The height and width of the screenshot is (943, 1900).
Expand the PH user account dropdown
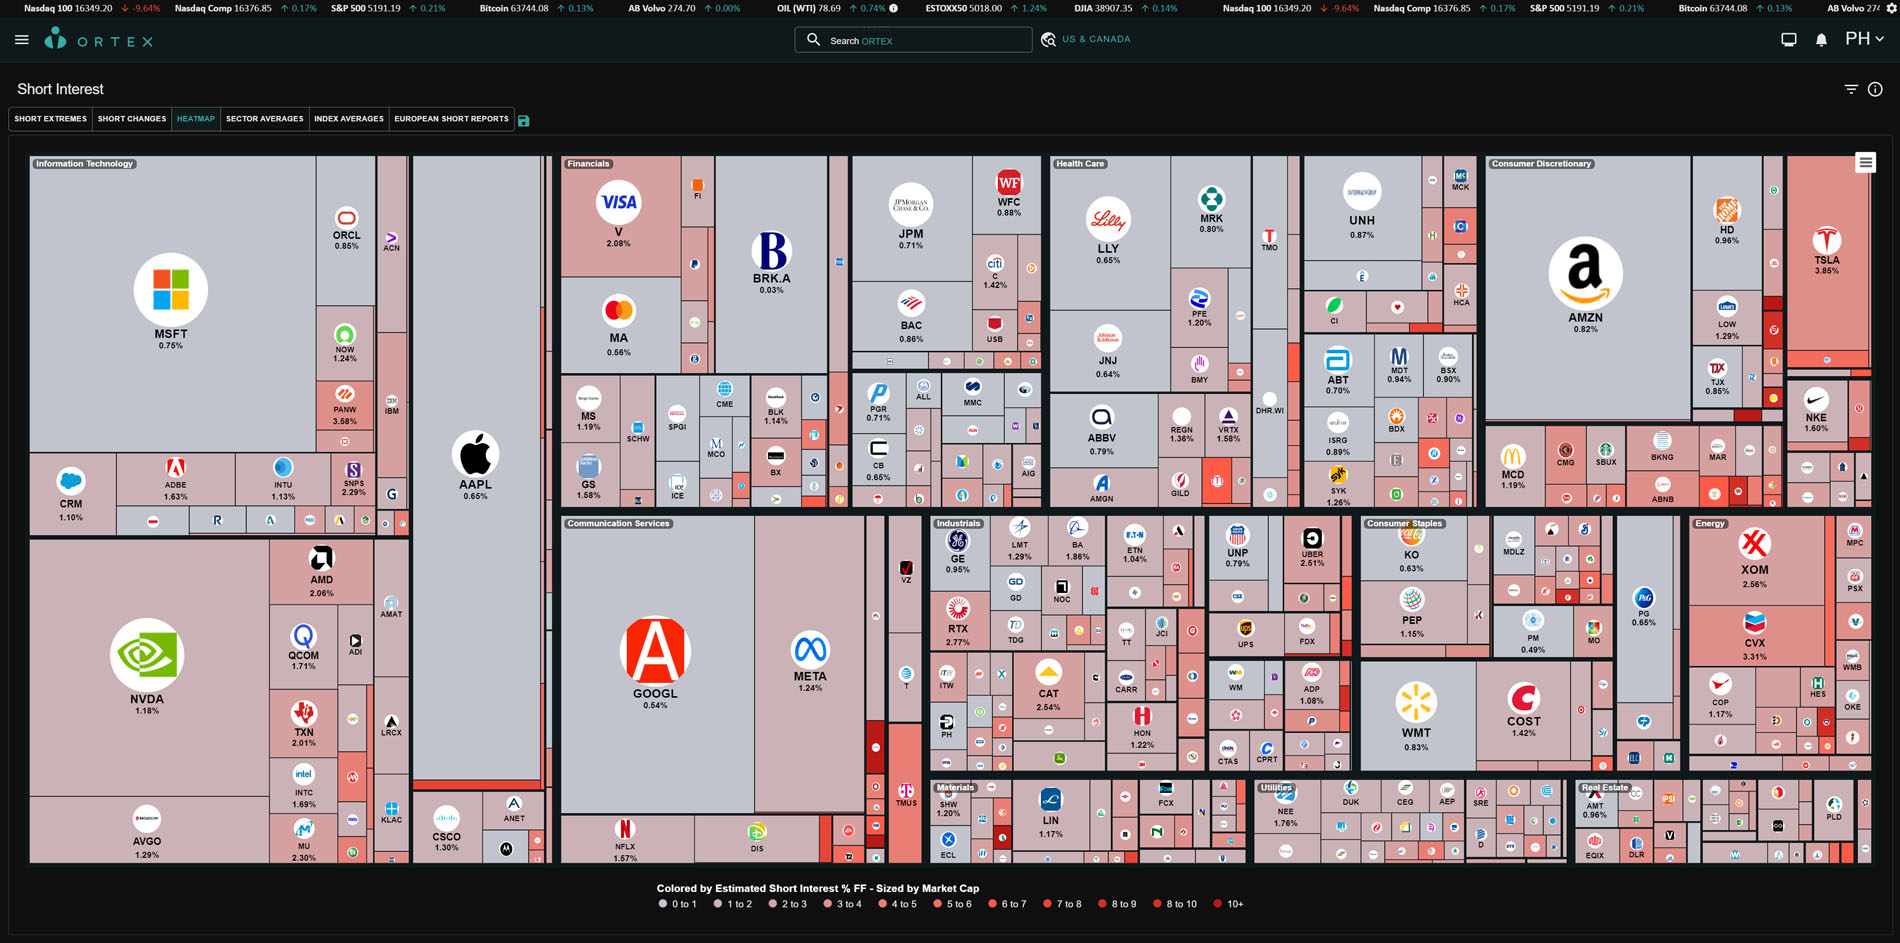1864,39
